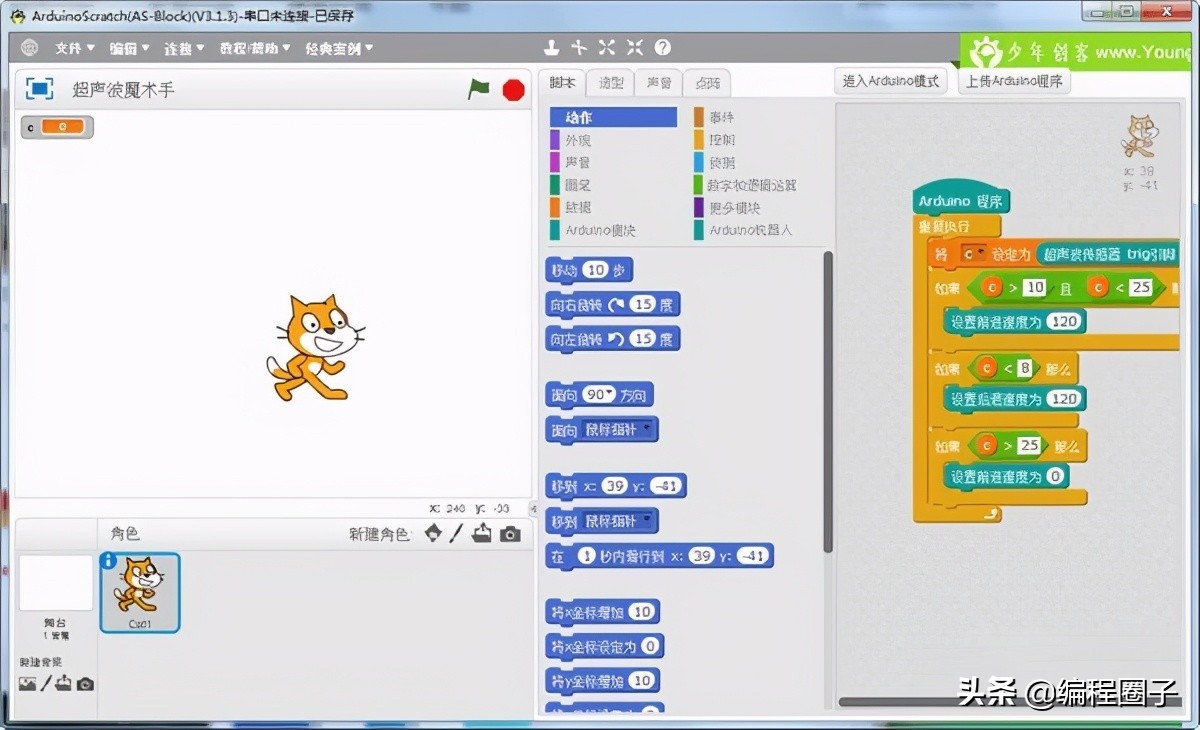The width and height of the screenshot is (1200, 730).
Task: Click the 15 field in the 向右旋转 block
Action: (642, 304)
